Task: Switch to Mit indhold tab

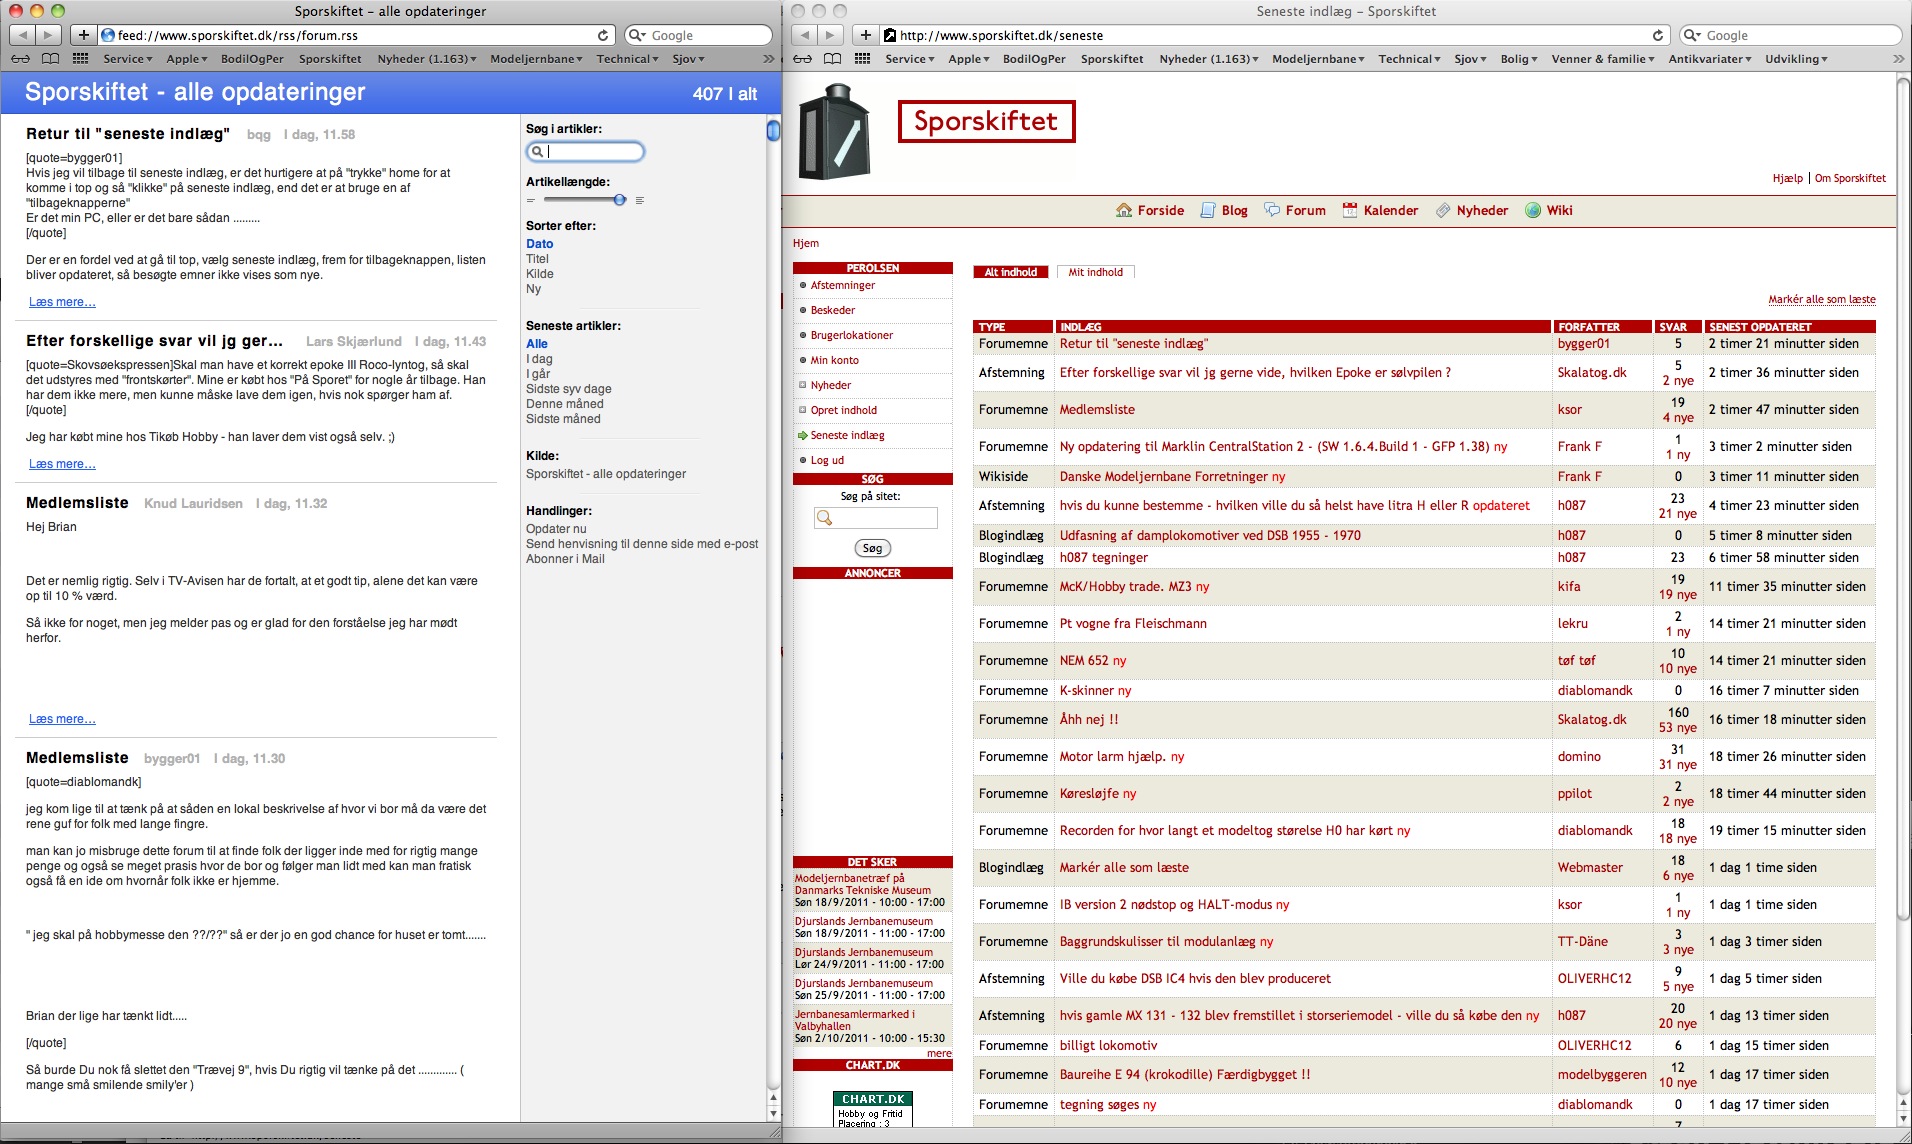Action: click(1096, 272)
